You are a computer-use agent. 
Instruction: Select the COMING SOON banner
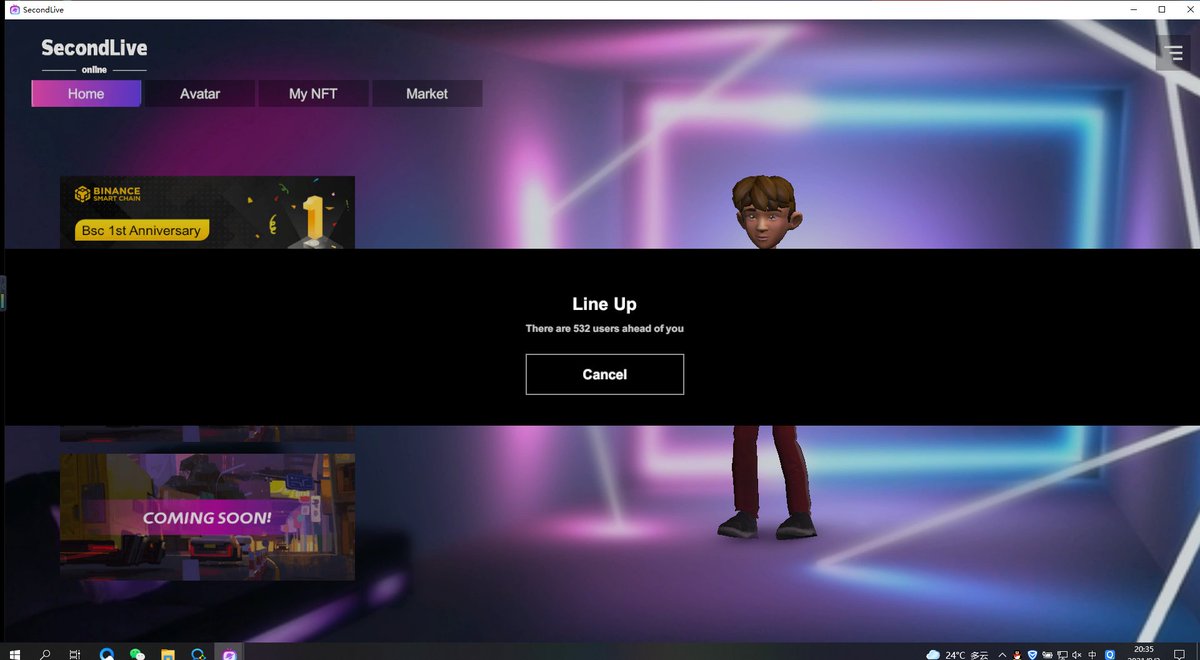coord(207,516)
